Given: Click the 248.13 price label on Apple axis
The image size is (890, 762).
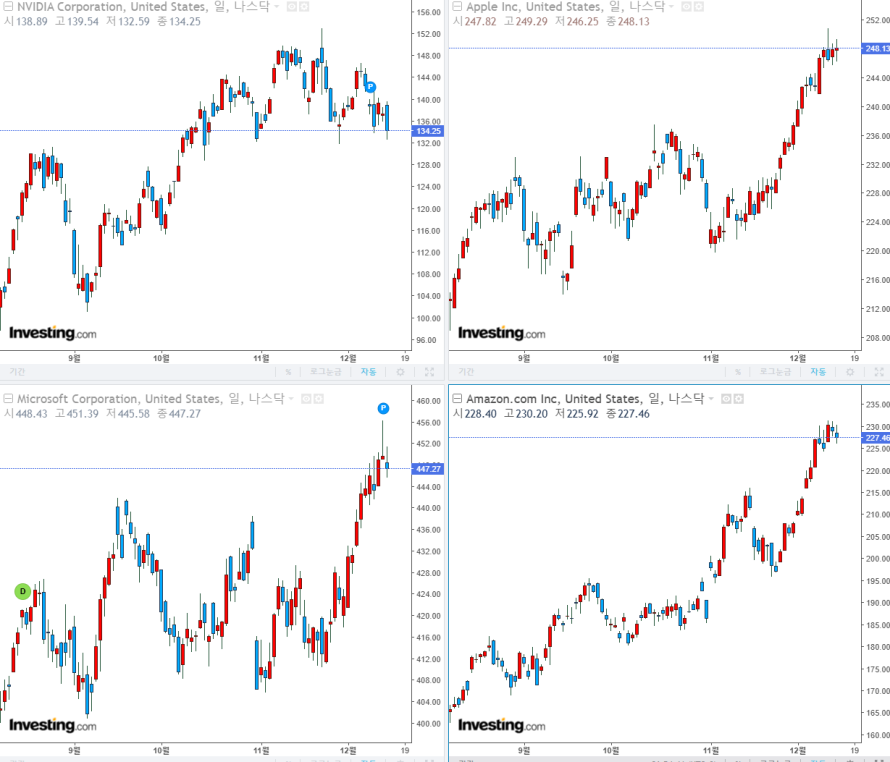Looking at the screenshot, I should tap(876, 49).
